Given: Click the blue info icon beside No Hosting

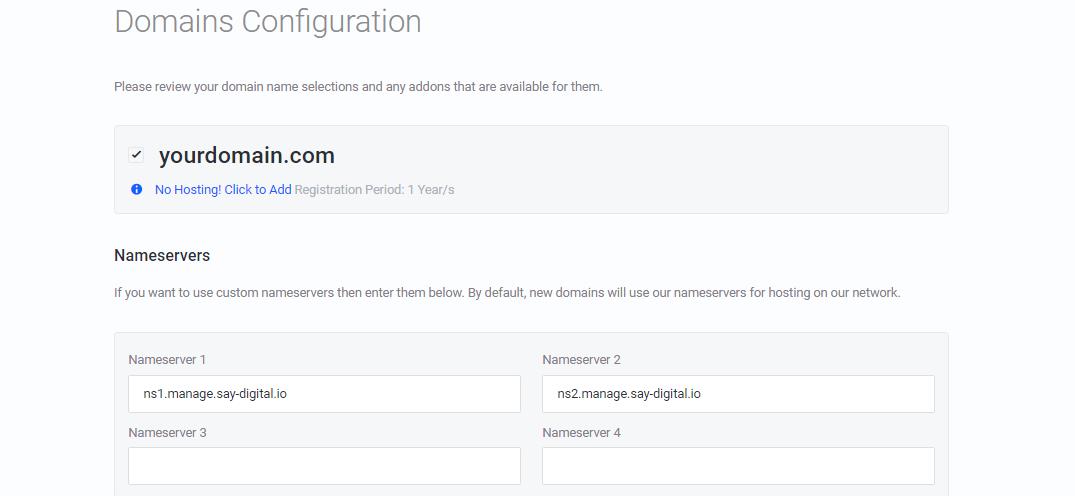Looking at the screenshot, I should (x=137, y=189).
